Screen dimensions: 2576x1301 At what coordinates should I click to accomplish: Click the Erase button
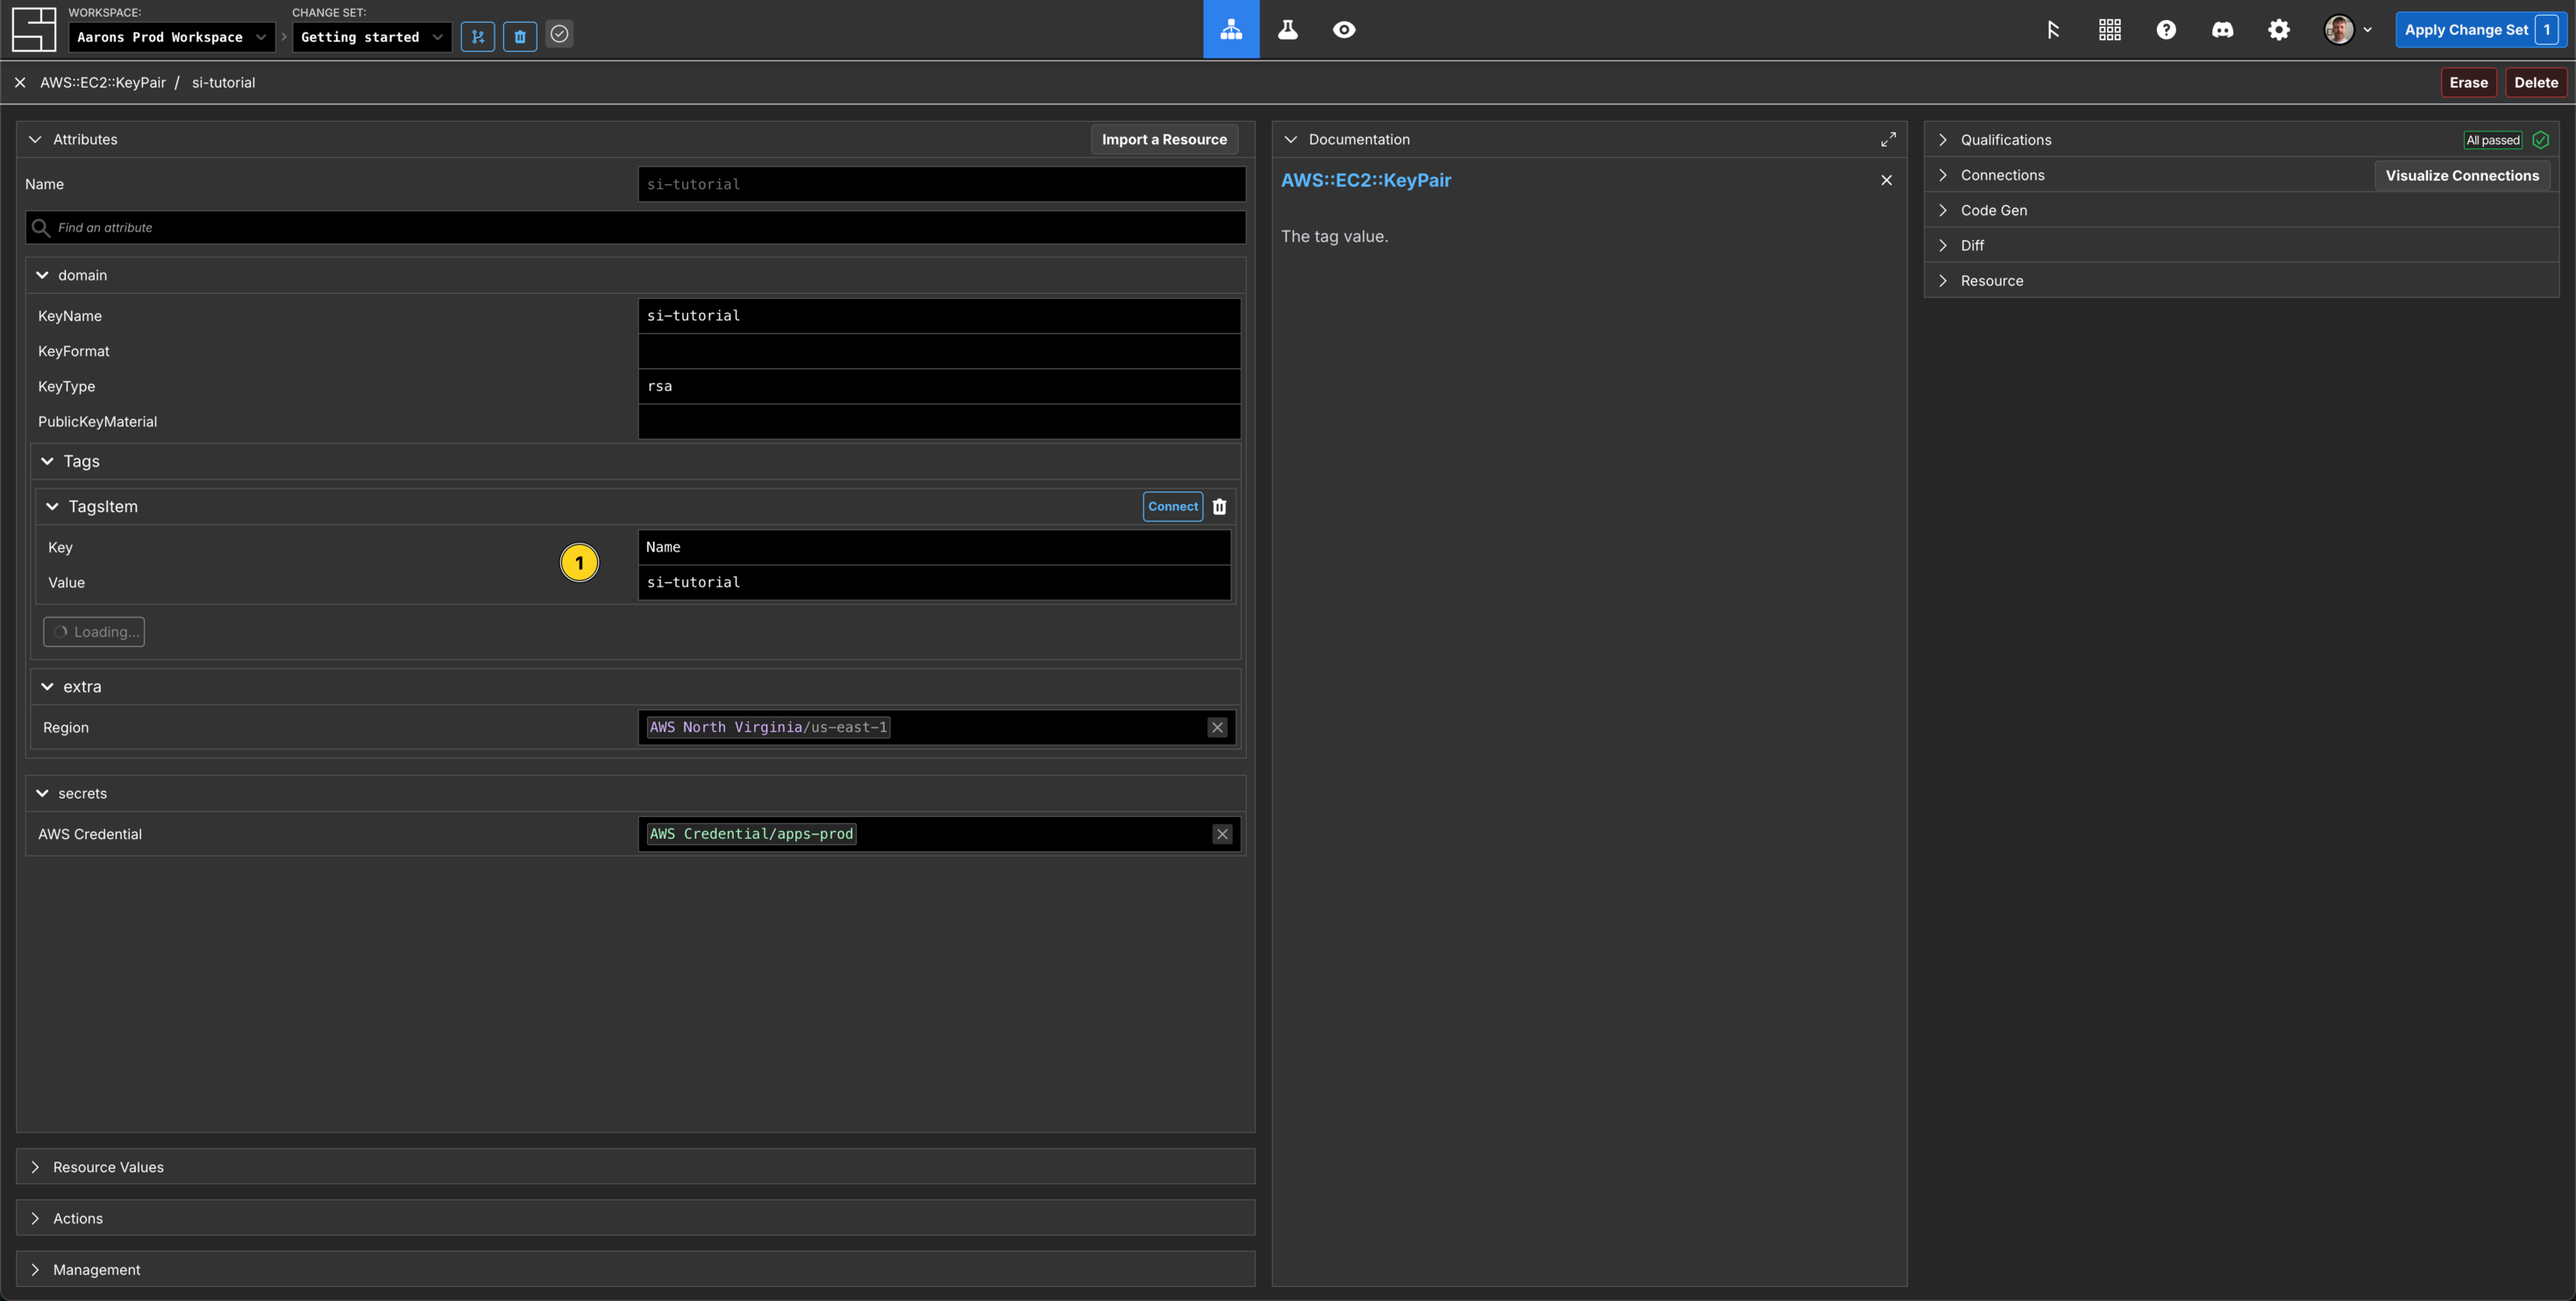click(2468, 83)
